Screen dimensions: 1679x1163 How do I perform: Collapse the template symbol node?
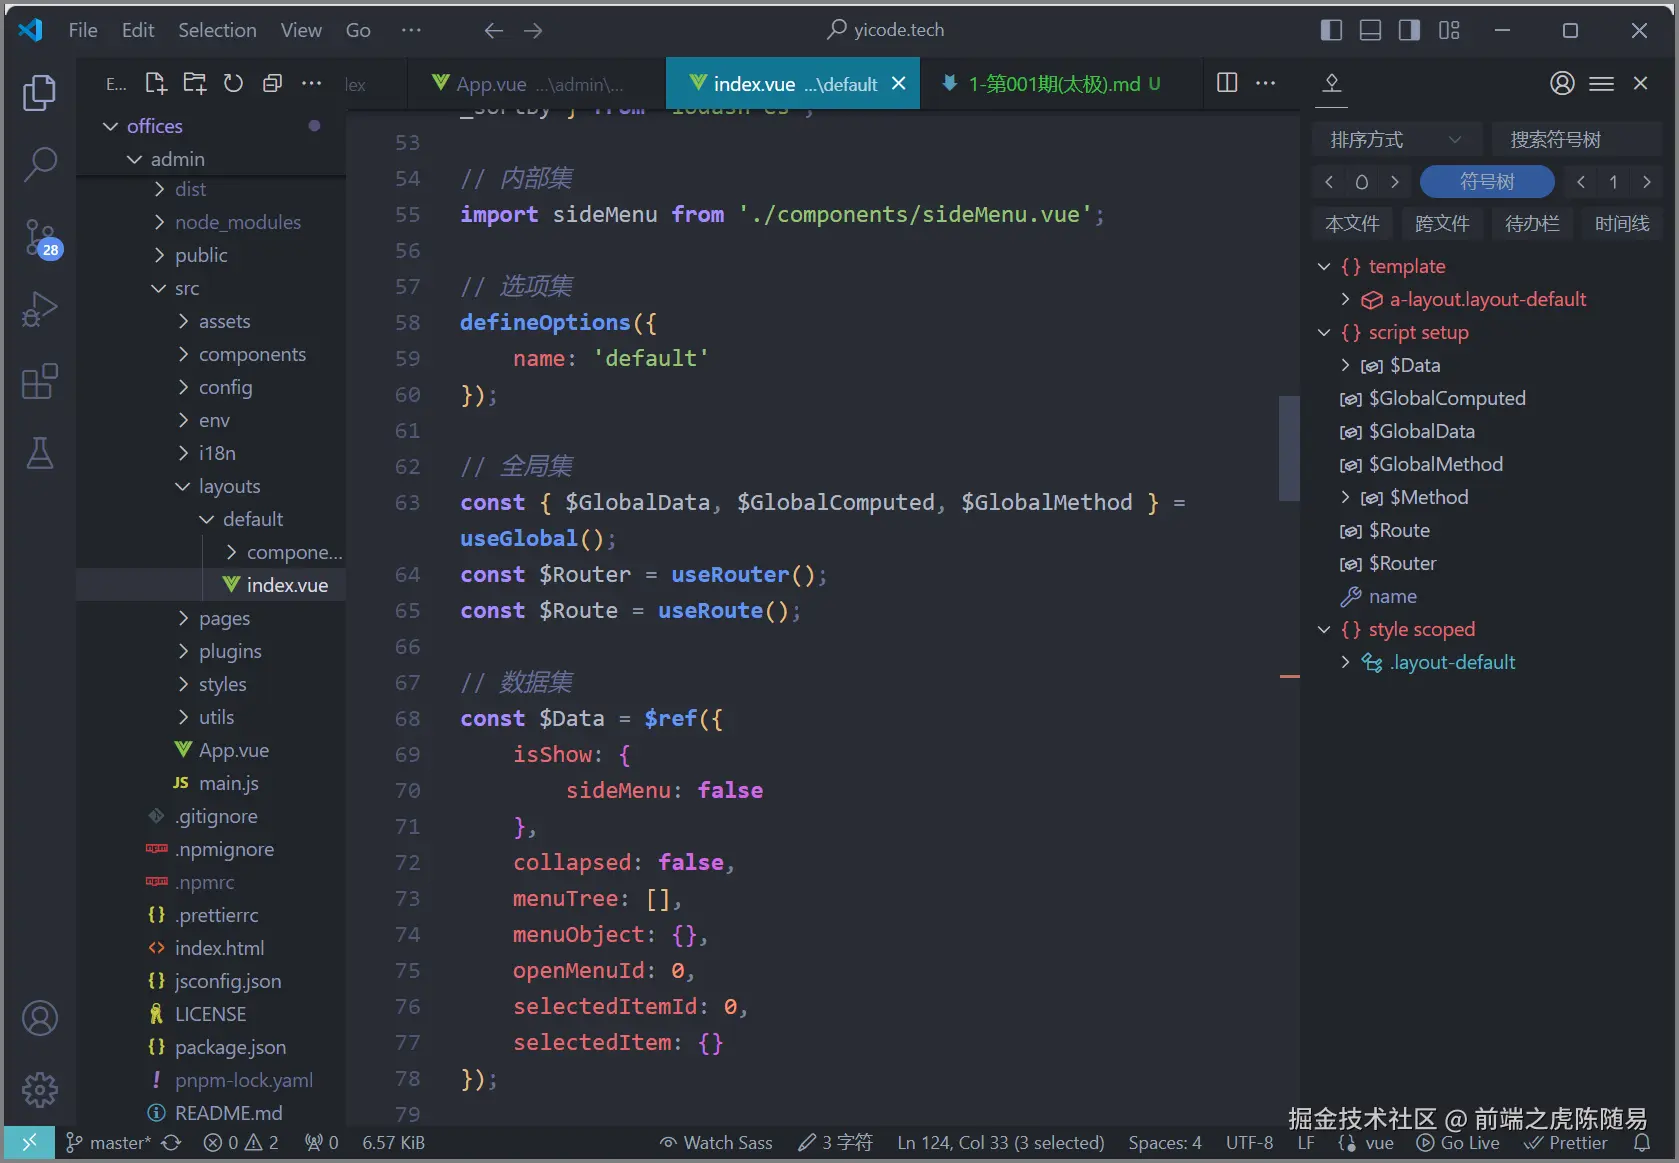[1324, 266]
